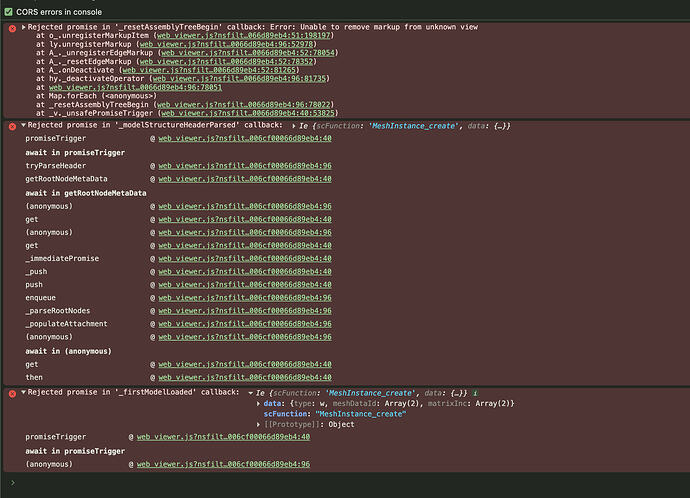690x498 pixels.
Task: Click the red error icon beside '_resetAssemblyTreeBegin' message
Action: [x=12, y=28]
